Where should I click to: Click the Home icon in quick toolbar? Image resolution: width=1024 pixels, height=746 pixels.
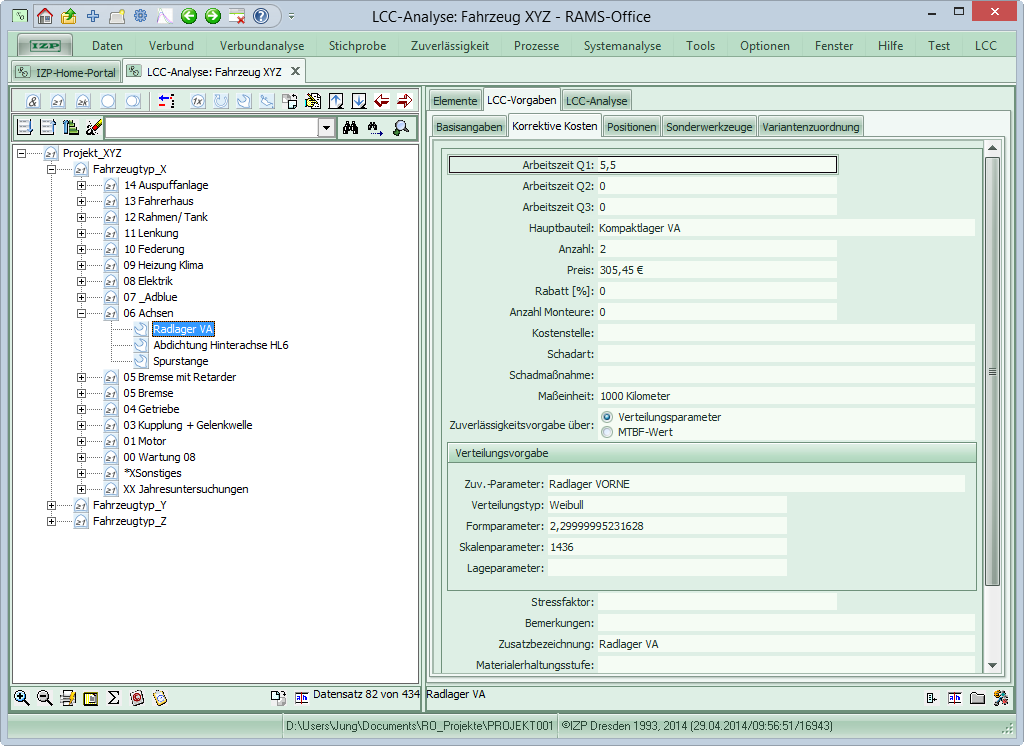(45, 16)
